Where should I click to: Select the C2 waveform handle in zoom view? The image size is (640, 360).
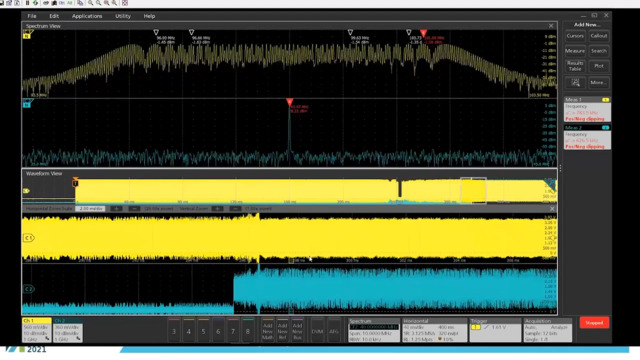tap(29, 289)
